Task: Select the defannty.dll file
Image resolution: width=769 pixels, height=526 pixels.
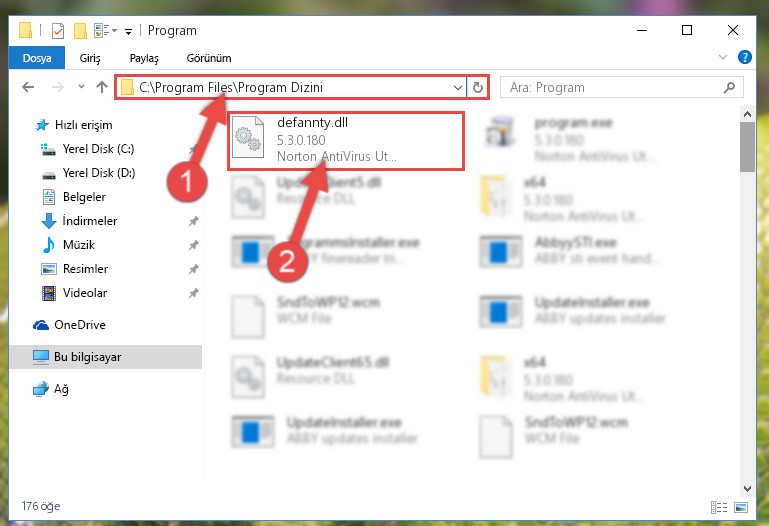Action: coord(346,141)
